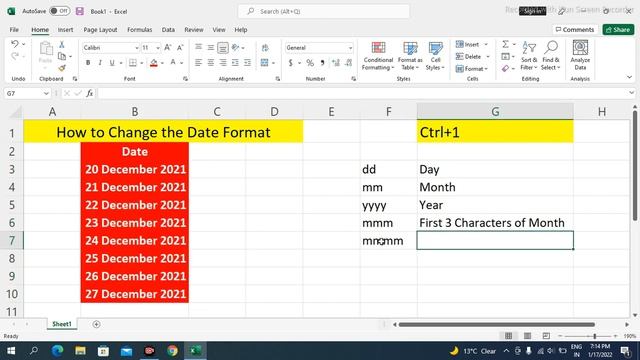Click the Copy icon
Image resolution: width=640 pixels, height=360 pixels.
(62, 56)
